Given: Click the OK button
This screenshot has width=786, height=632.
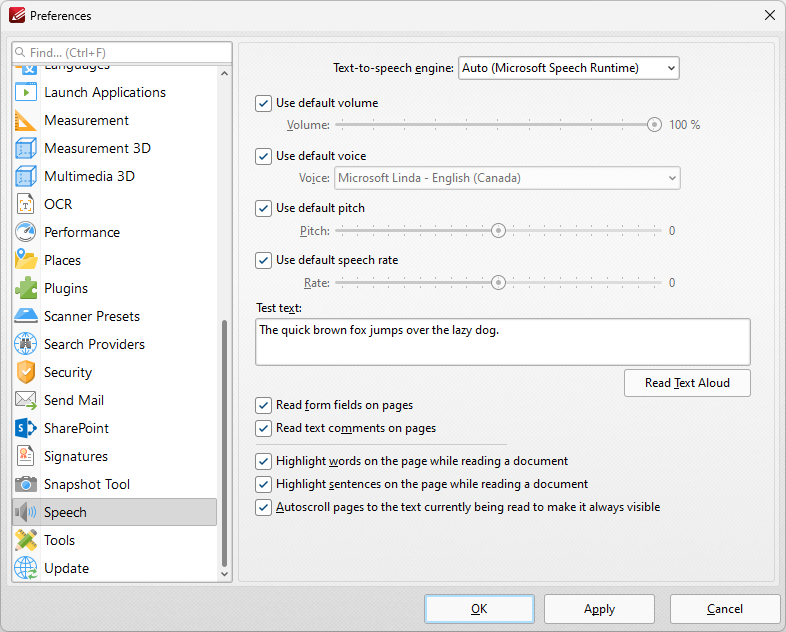Looking at the screenshot, I should (x=479, y=609).
